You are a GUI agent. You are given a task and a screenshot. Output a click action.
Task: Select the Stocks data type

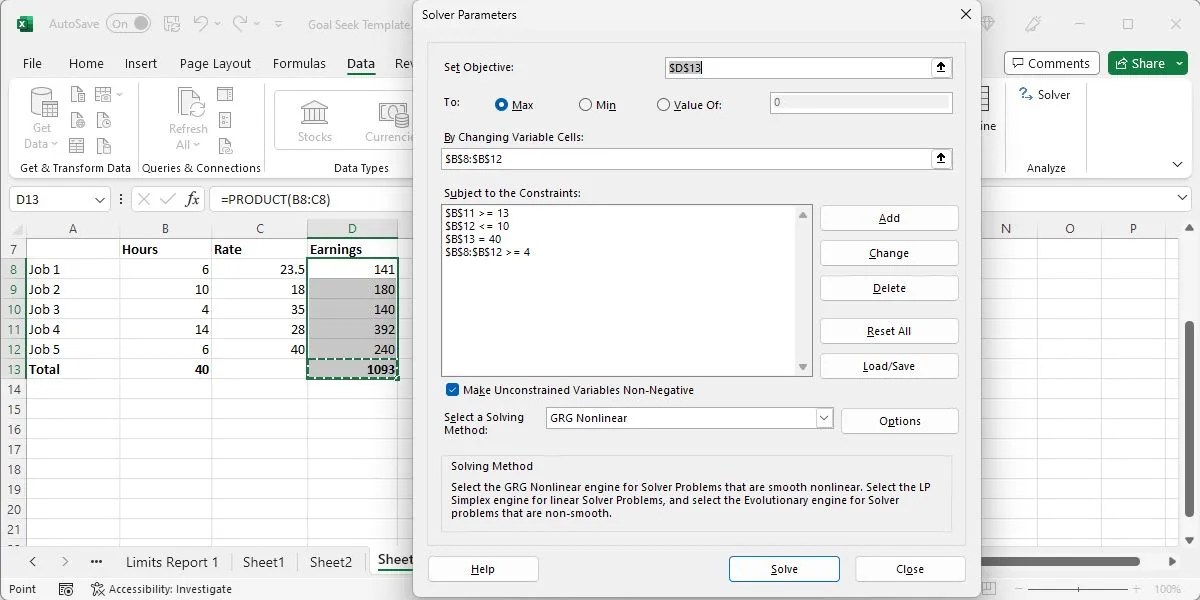[x=314, y=120]
